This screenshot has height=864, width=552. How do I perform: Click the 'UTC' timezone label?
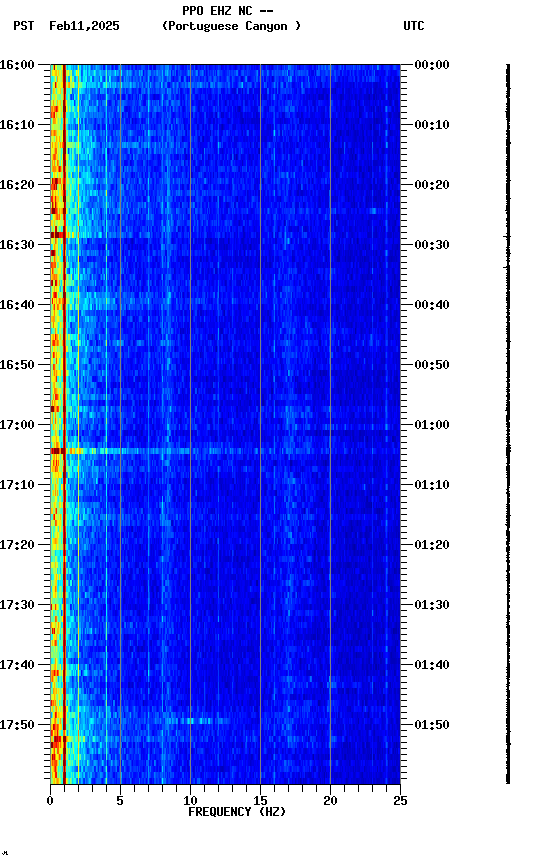(x=414, y=26)
